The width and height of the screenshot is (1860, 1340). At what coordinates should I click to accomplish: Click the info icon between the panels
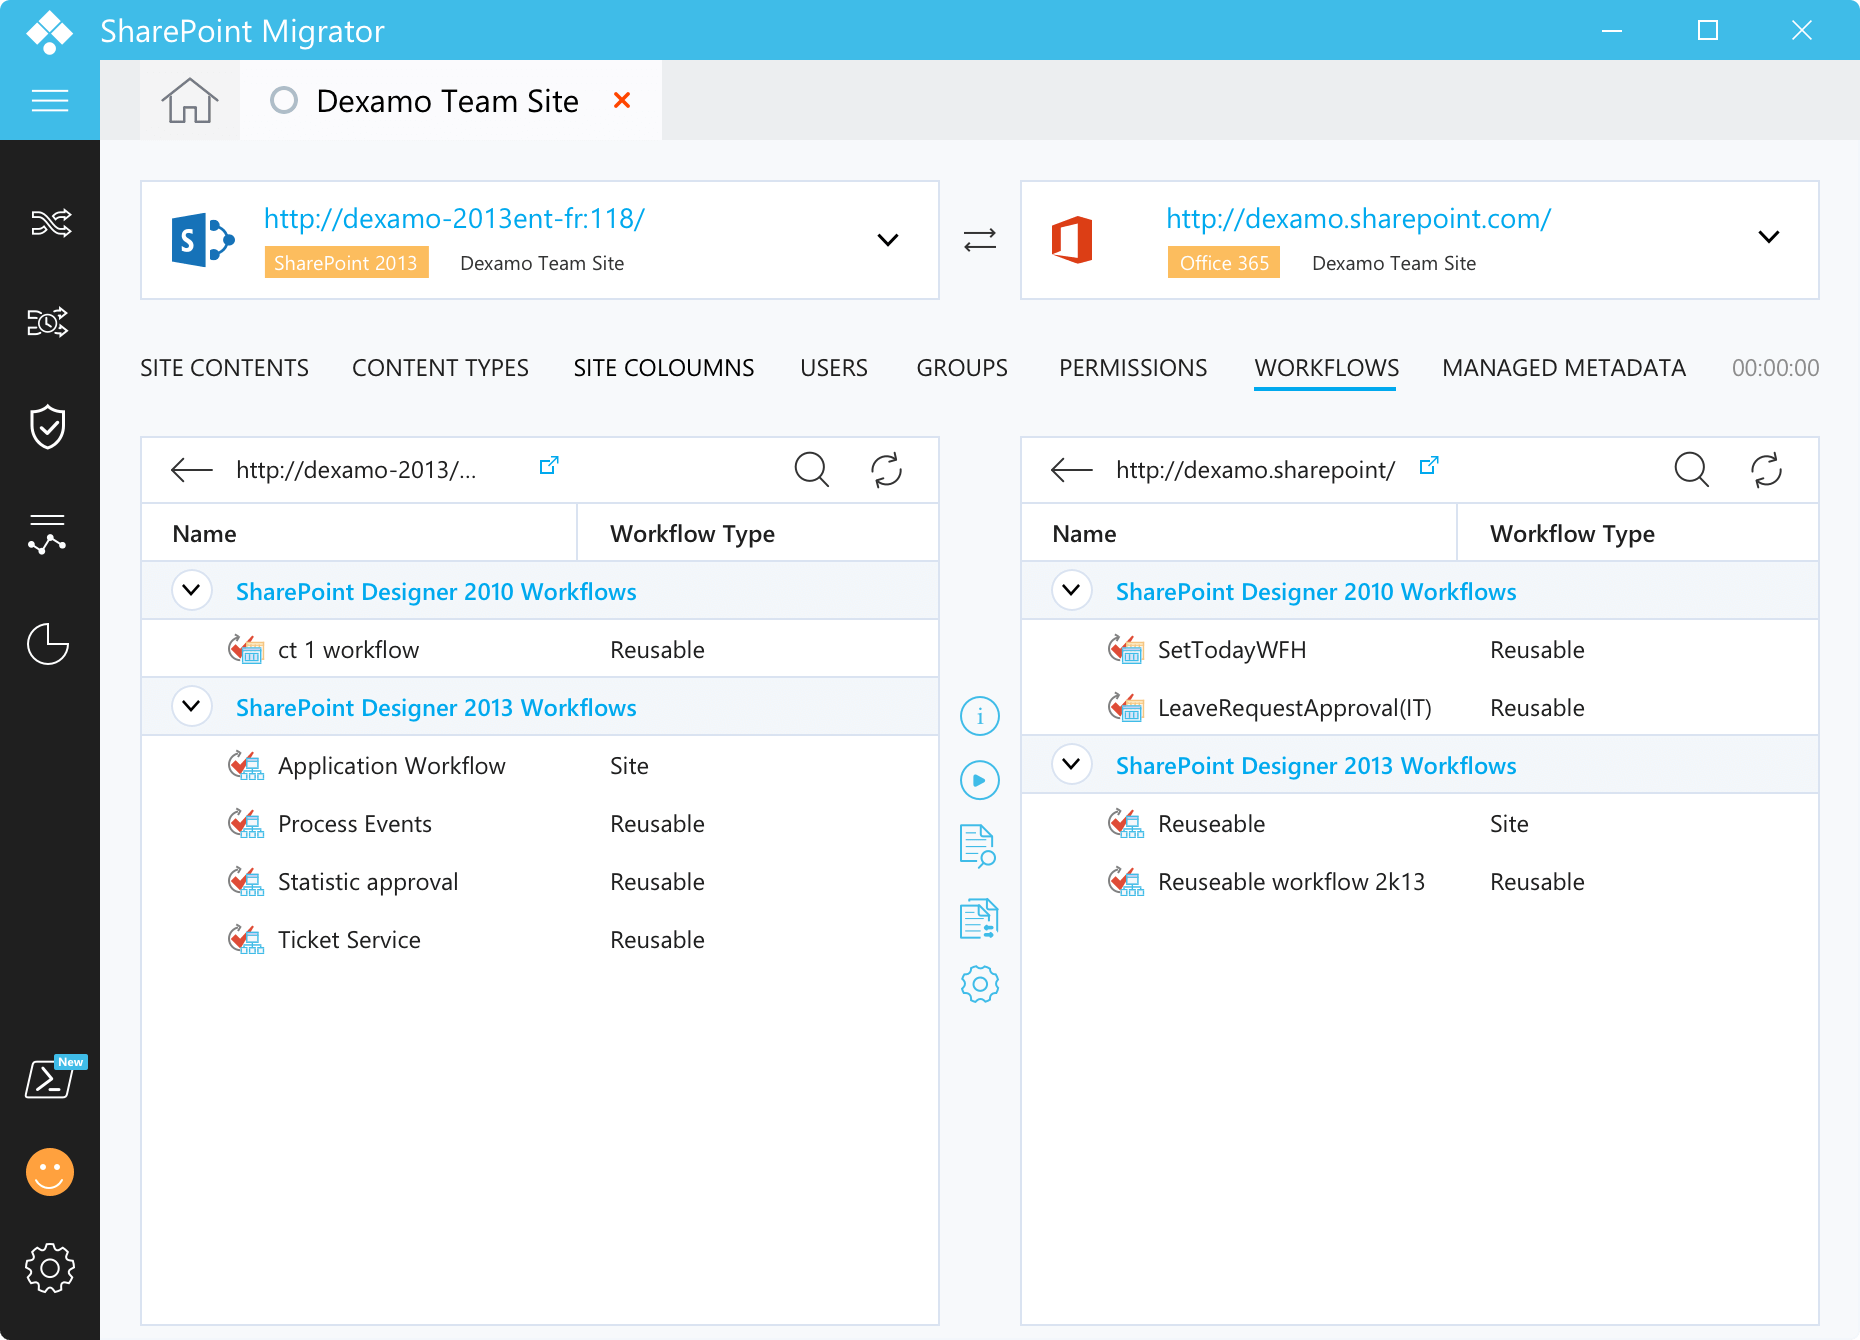pyautogui.click(x=980, y=716)
